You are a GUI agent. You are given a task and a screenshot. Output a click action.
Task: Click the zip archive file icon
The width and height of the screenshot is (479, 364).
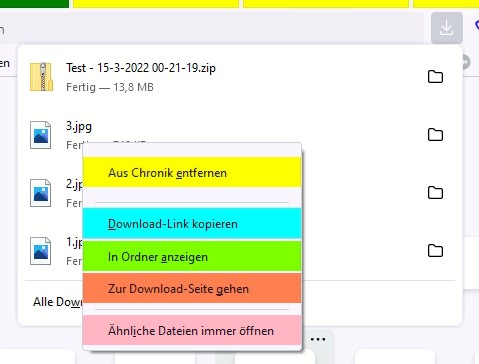(x=41, y=77)
